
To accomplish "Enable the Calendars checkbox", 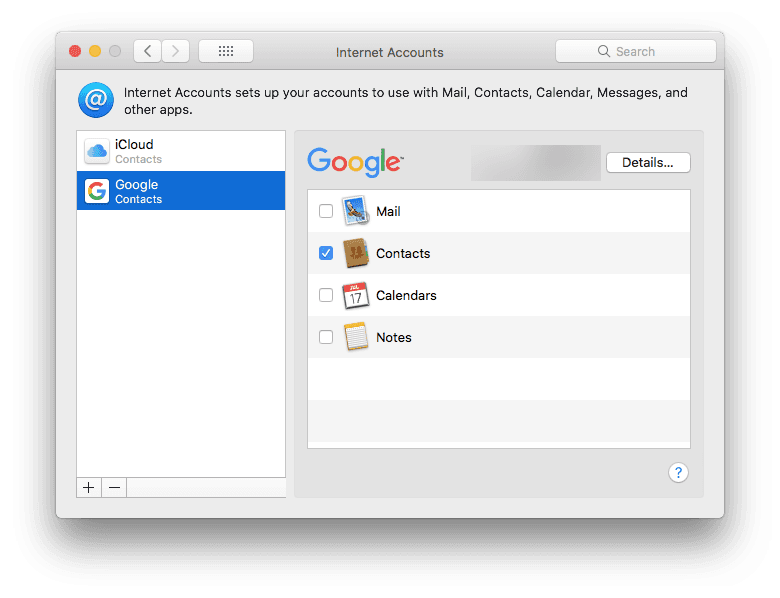I will pyautogui.click(x=326, y=295).
